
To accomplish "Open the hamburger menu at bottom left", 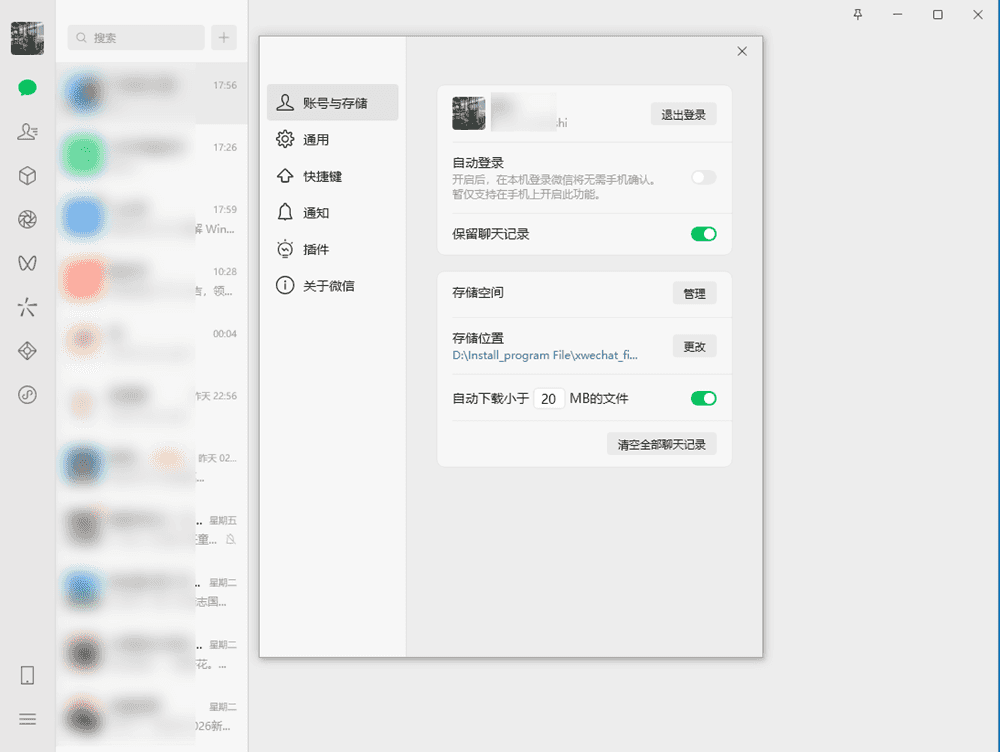I will [27, 719].
